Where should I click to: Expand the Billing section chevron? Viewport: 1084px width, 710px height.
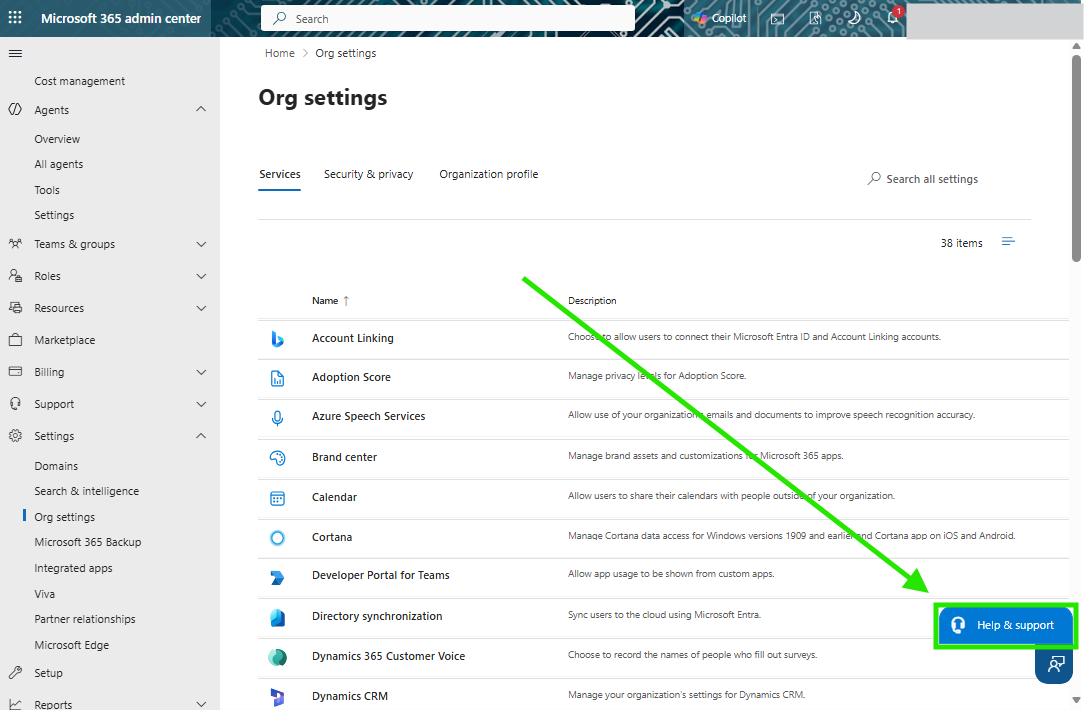[201, 372]
